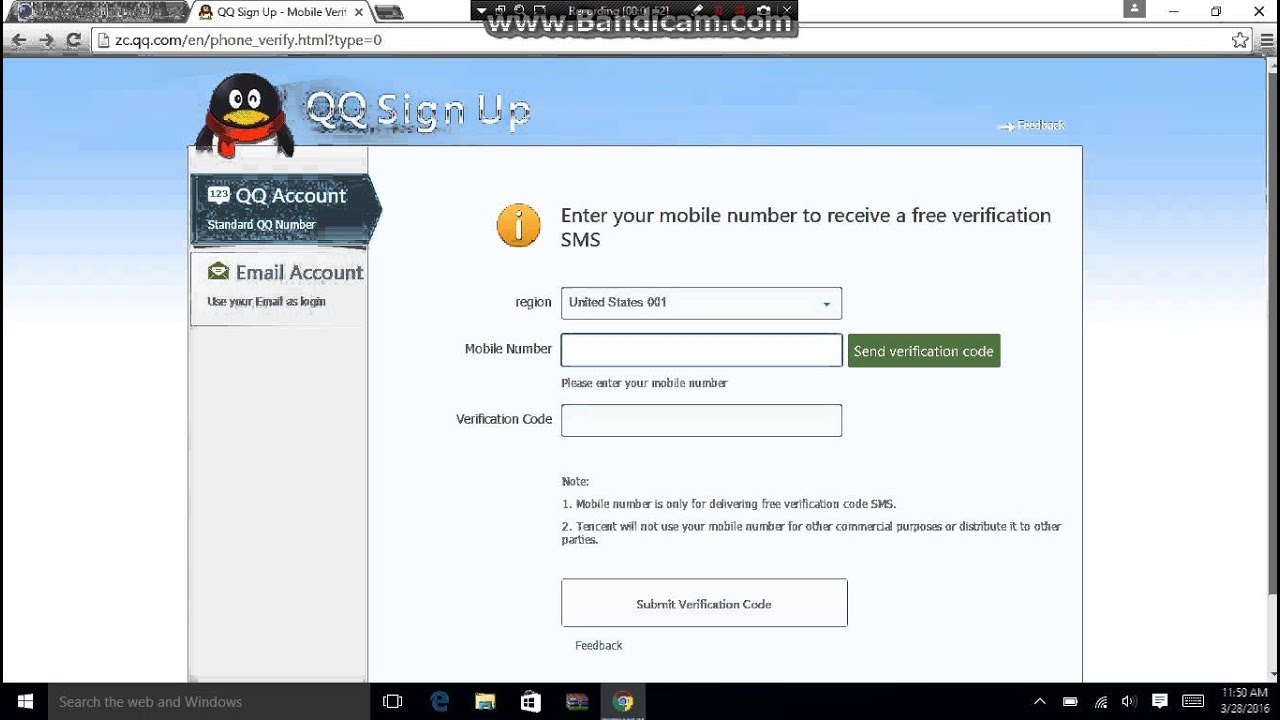The image size is (1280, 720).
Task: Click the taskbar clock showing 11:50 AM
Action: tap(1244, 701)
